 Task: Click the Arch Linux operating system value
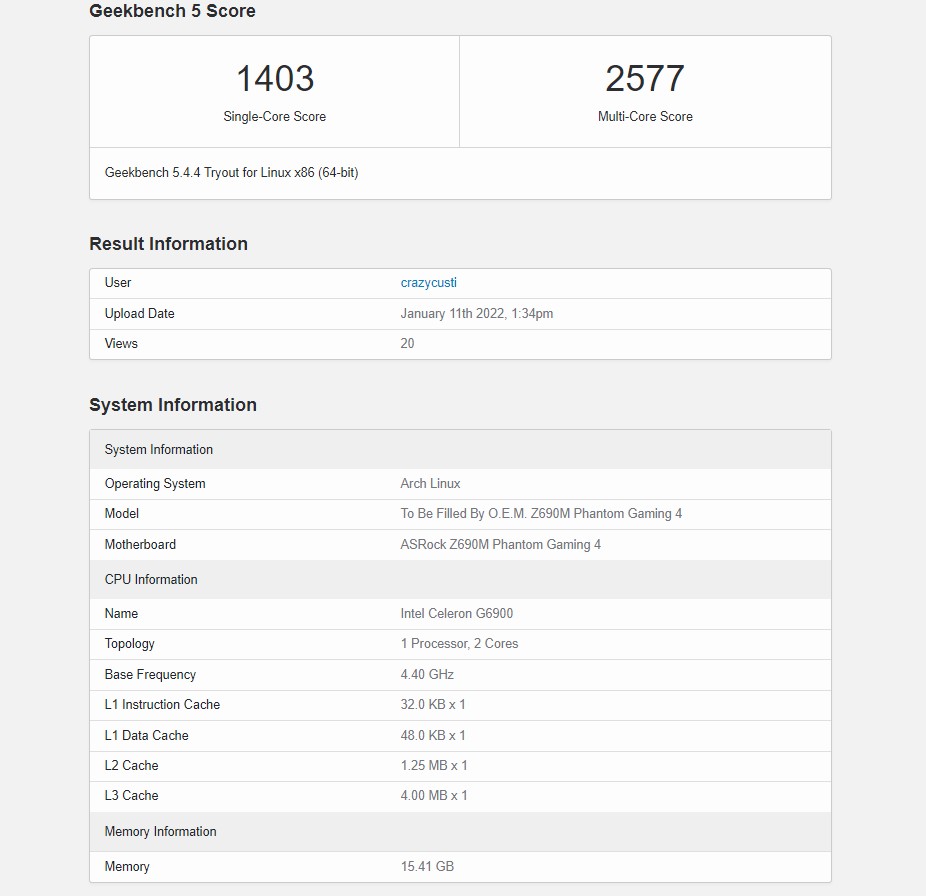pos(430,484)
